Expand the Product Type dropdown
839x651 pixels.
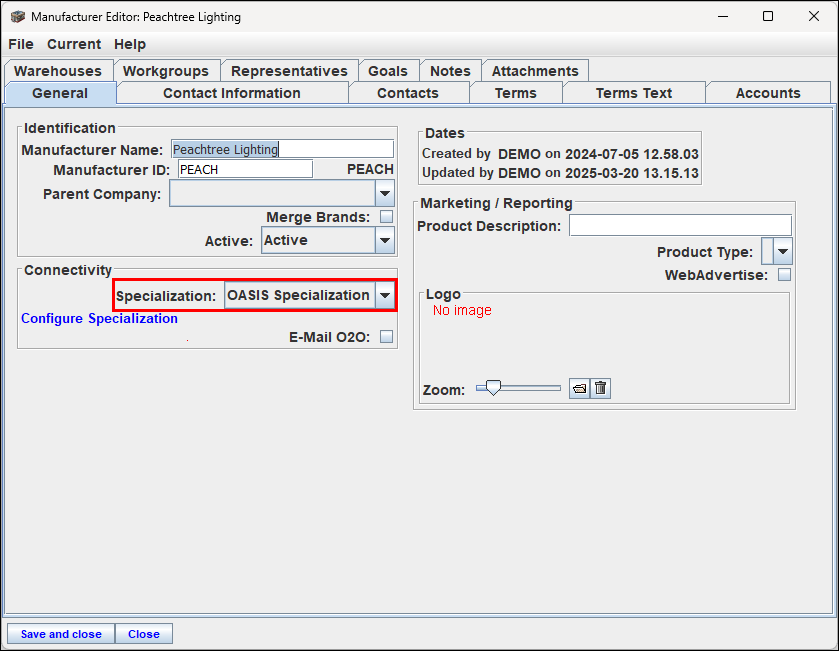[783, 252]
